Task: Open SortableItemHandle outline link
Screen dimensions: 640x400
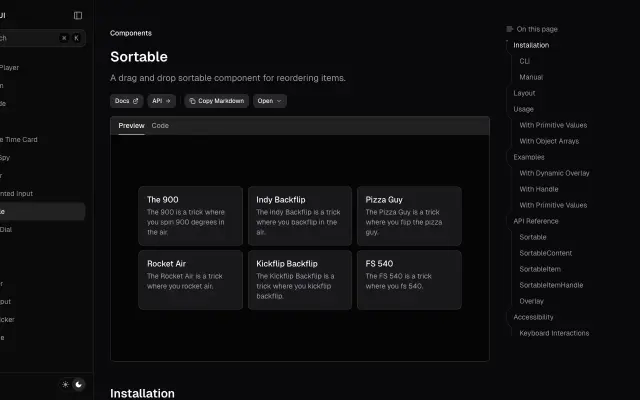Action: (551, 285)
